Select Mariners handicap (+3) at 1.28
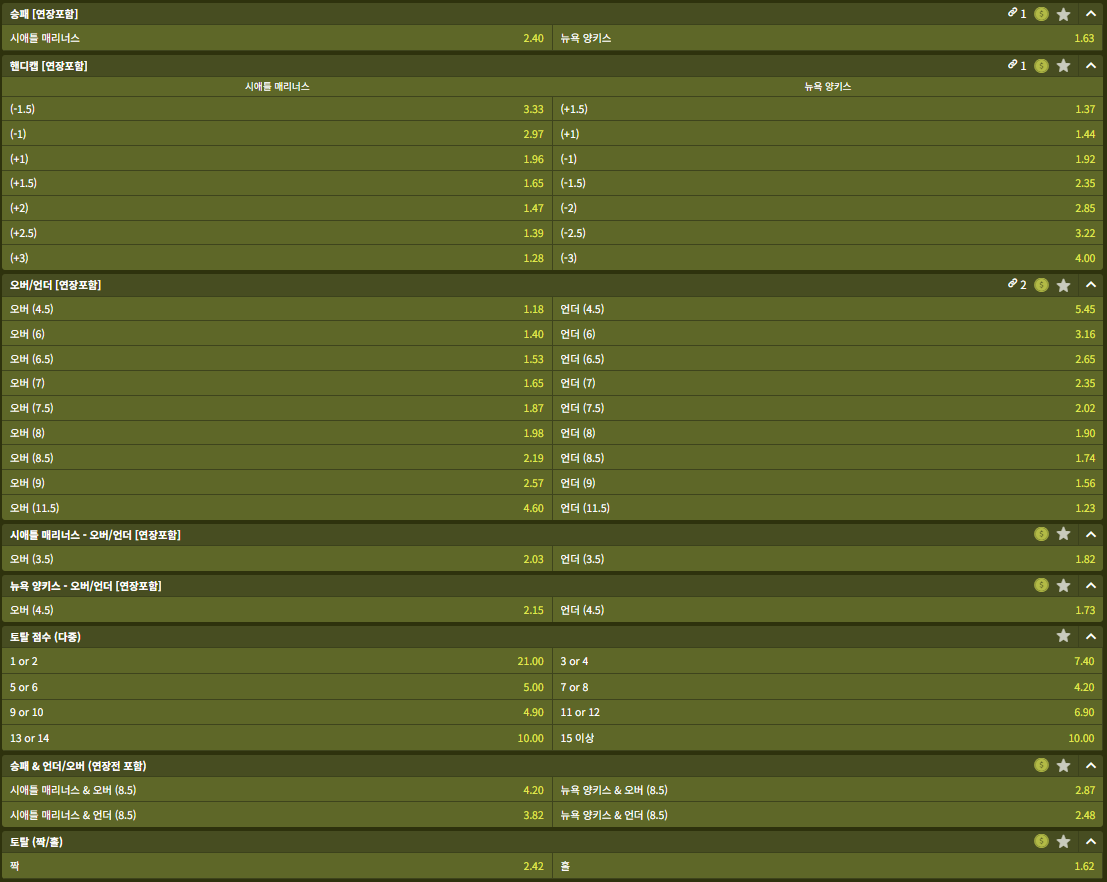Viewport: 1107px width, 882px height. 277,258
